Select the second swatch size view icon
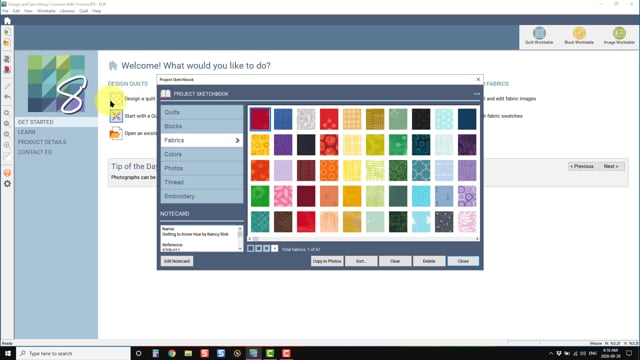640x360 pixels. 258,249
